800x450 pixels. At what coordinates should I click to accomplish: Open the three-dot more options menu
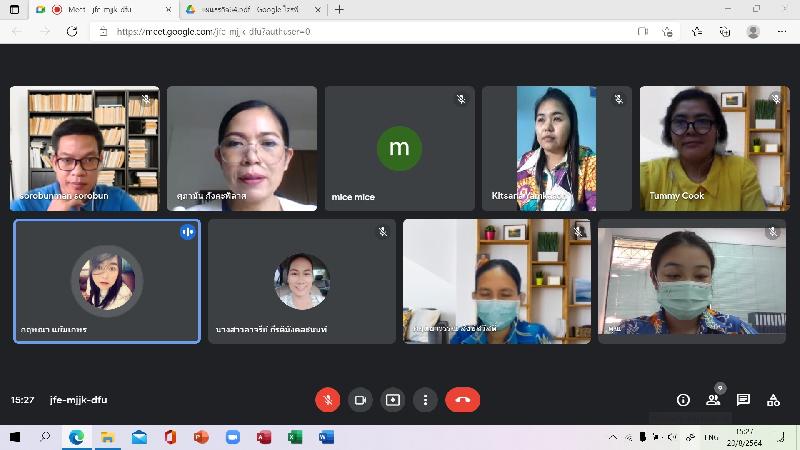[x=426, y=400]
